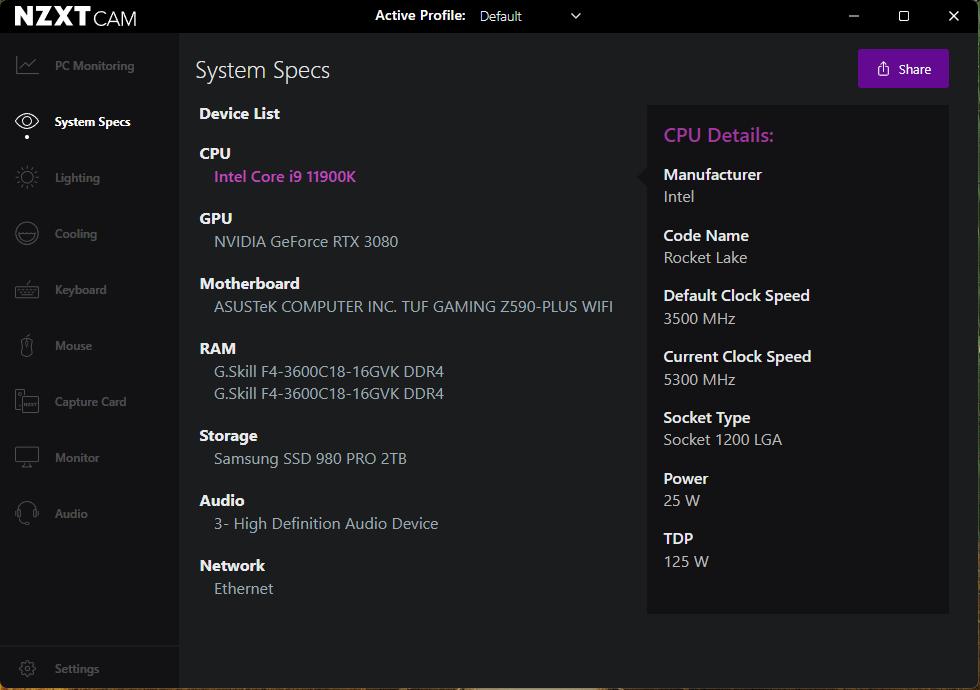Click the 5300 MHz current clock value
This screenshot has height=690, width=980.
tap(699, 380)
